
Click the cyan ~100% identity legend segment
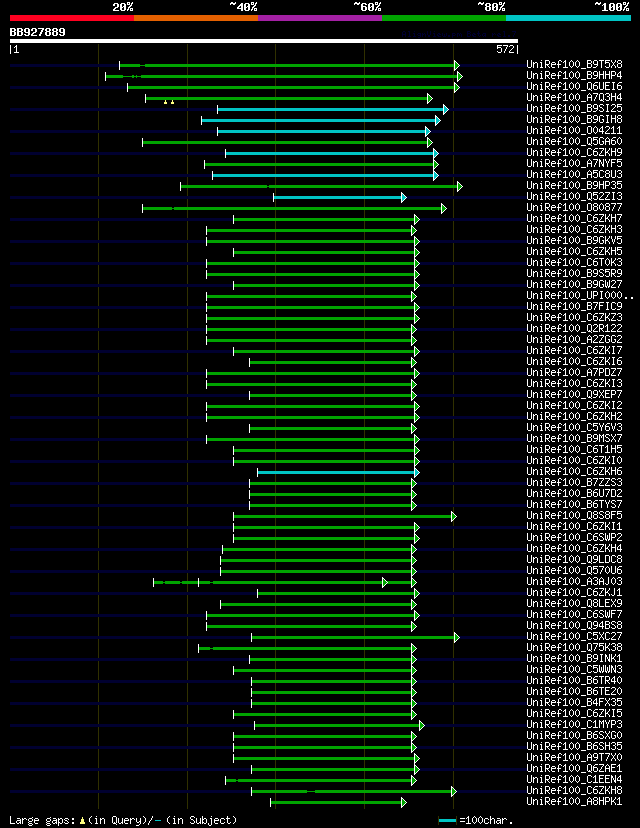[569, 18]
